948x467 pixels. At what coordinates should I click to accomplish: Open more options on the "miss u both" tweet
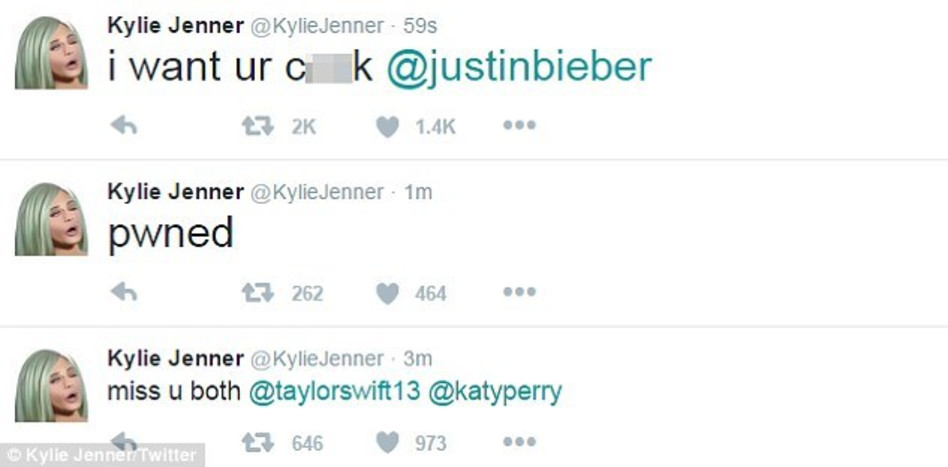(x=519, y=441)
